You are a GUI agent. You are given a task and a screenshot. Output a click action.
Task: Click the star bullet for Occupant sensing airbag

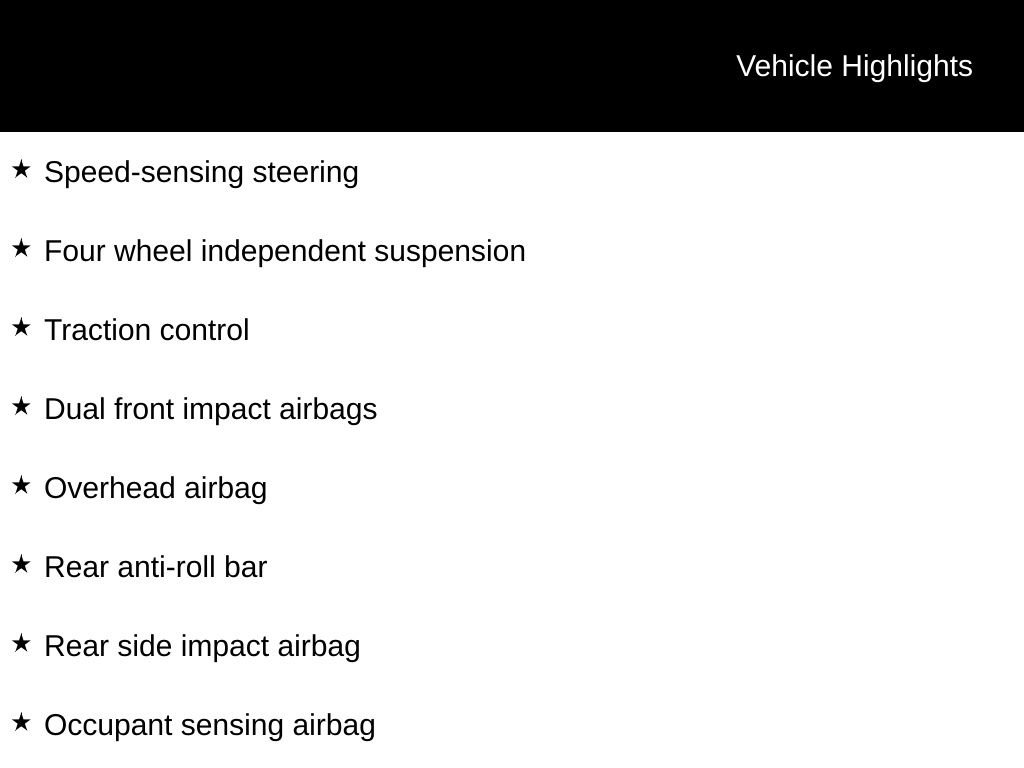click(x=21, y=722)
